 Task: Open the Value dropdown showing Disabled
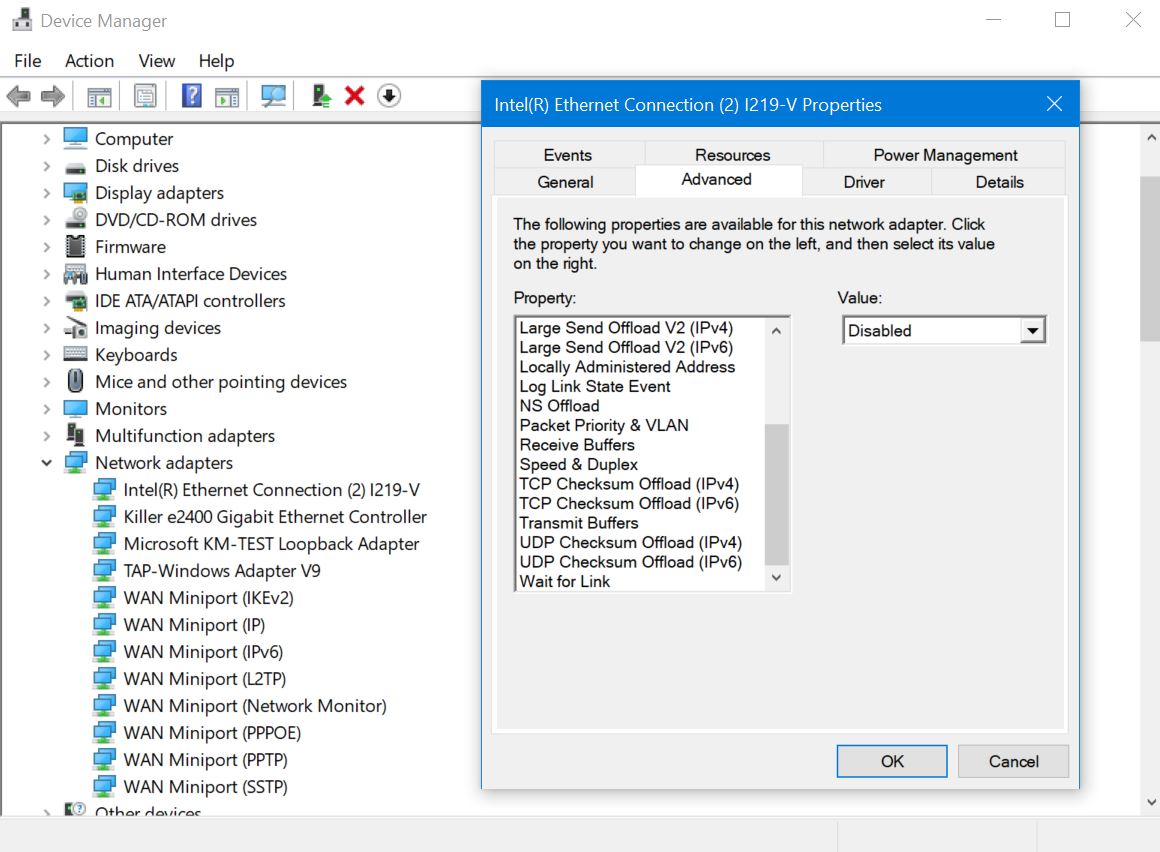pyautogui.click(x=1033, y=331)
